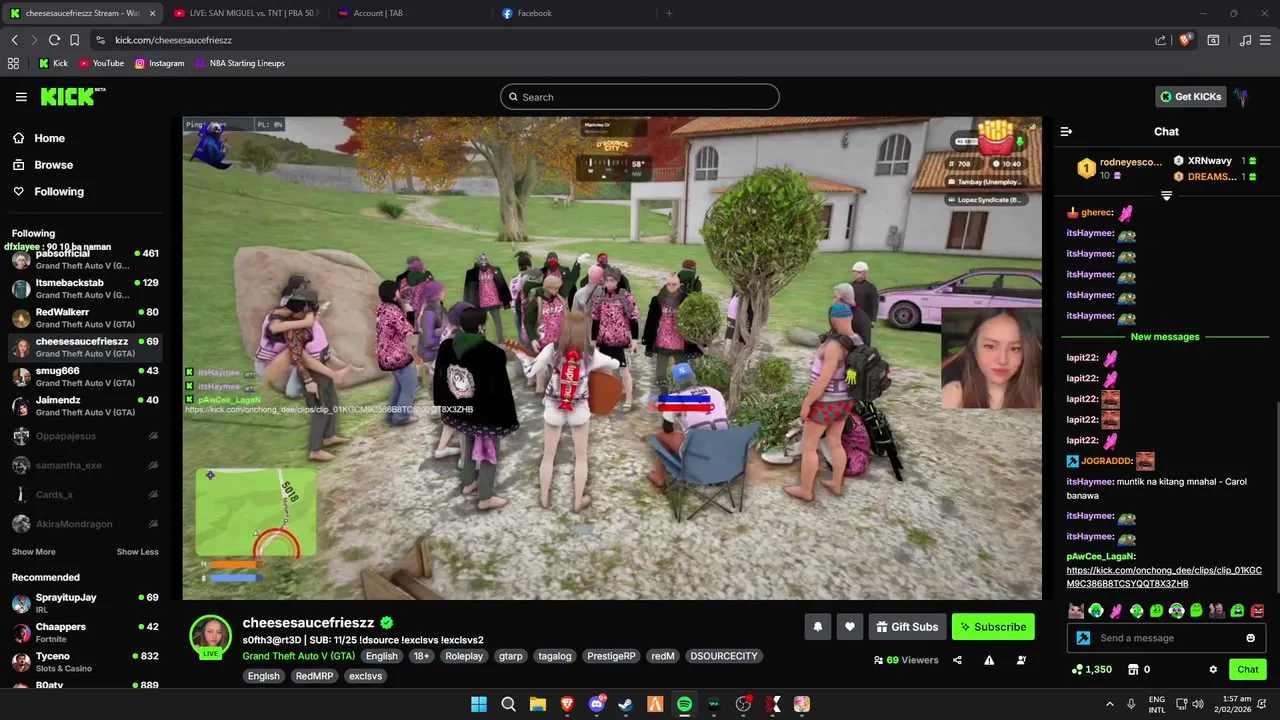Click the cheesesaucefrieszz streamer avatar
The height and width of the screenshot is (720, 1280).
point(211,636)
